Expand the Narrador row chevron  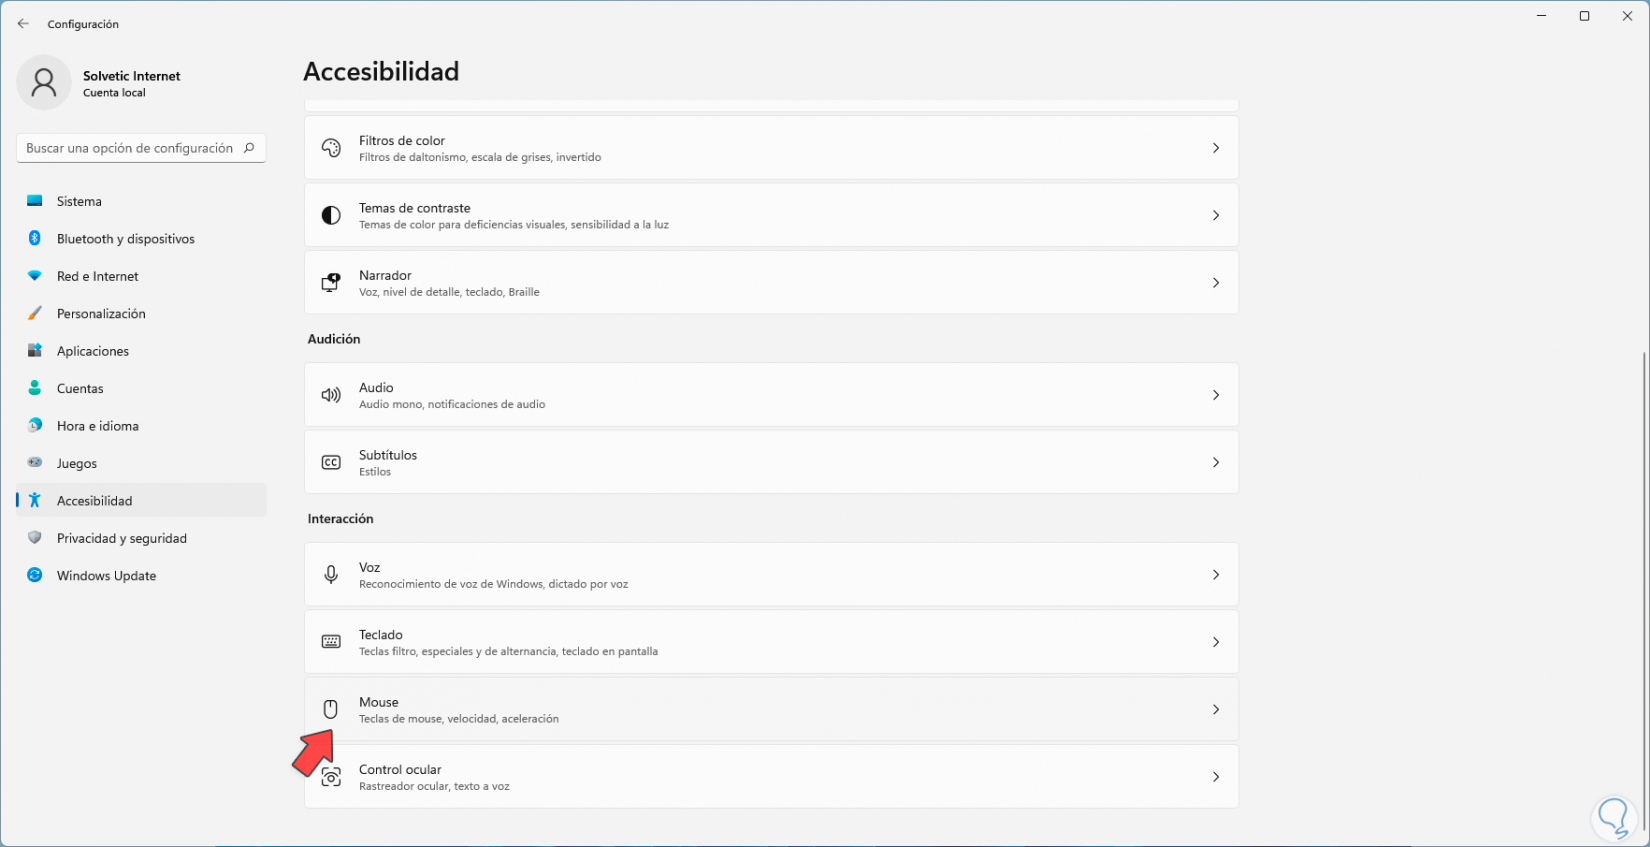1216,283
